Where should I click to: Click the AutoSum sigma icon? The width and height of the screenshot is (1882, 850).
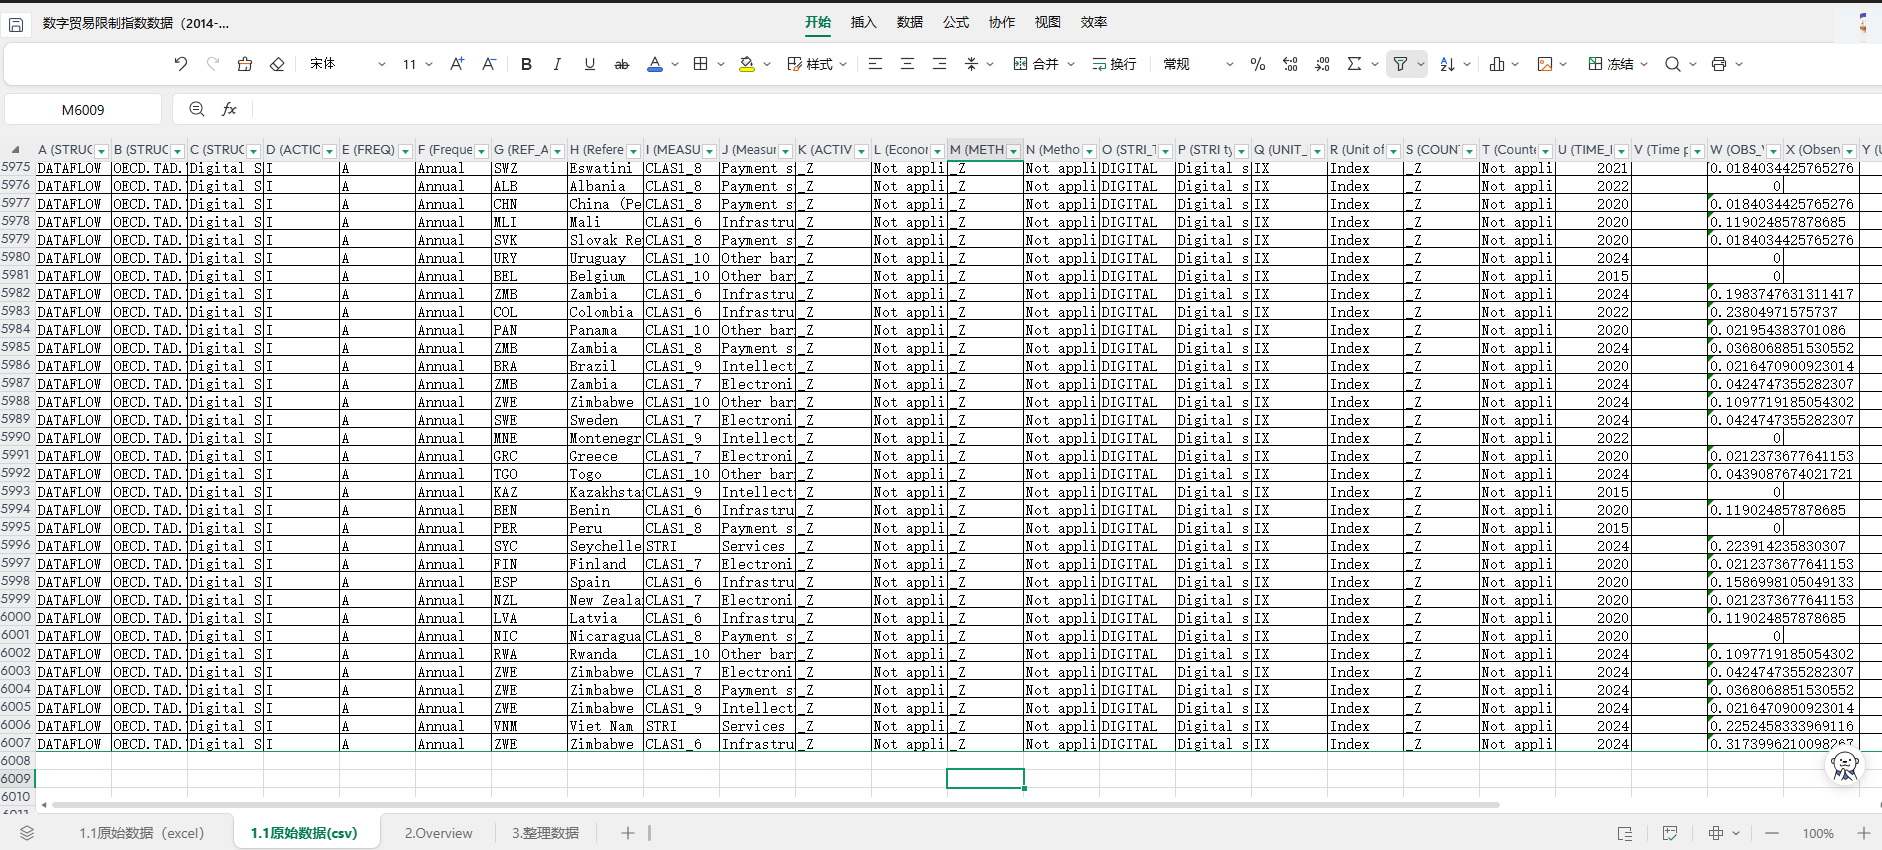click(1354, 64)
